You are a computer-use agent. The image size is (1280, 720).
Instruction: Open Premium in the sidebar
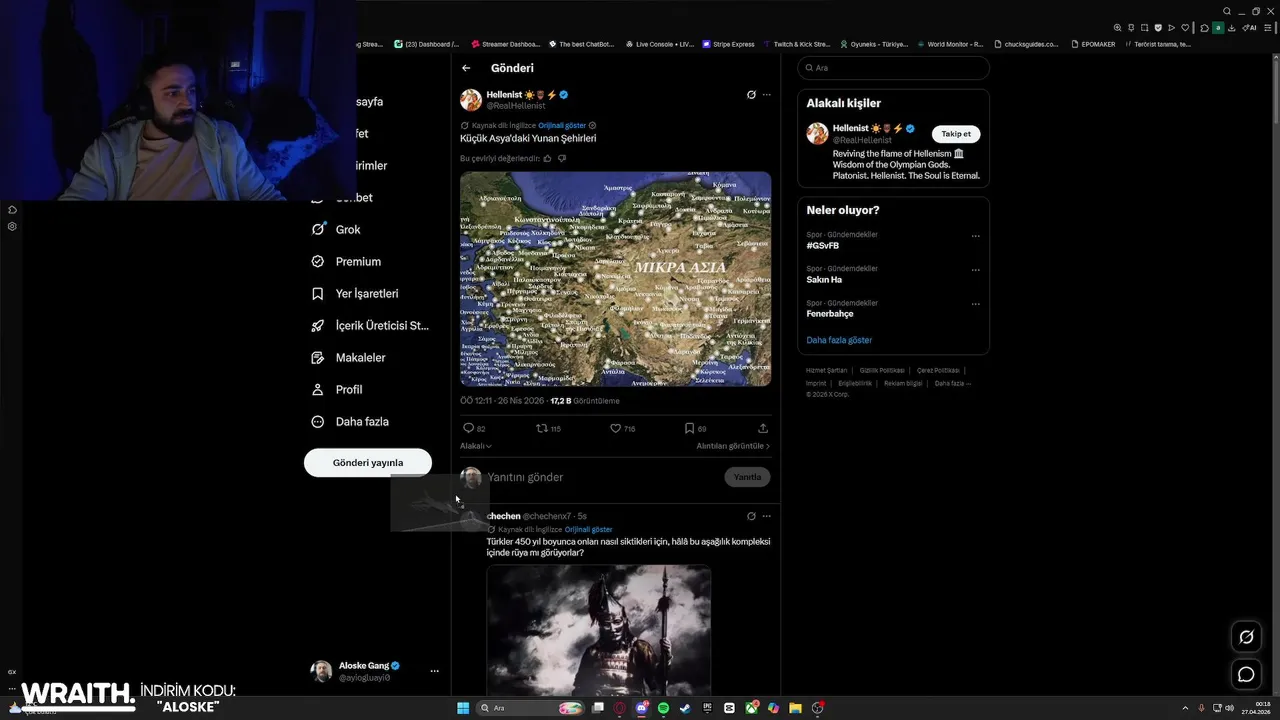pos(346,261)
